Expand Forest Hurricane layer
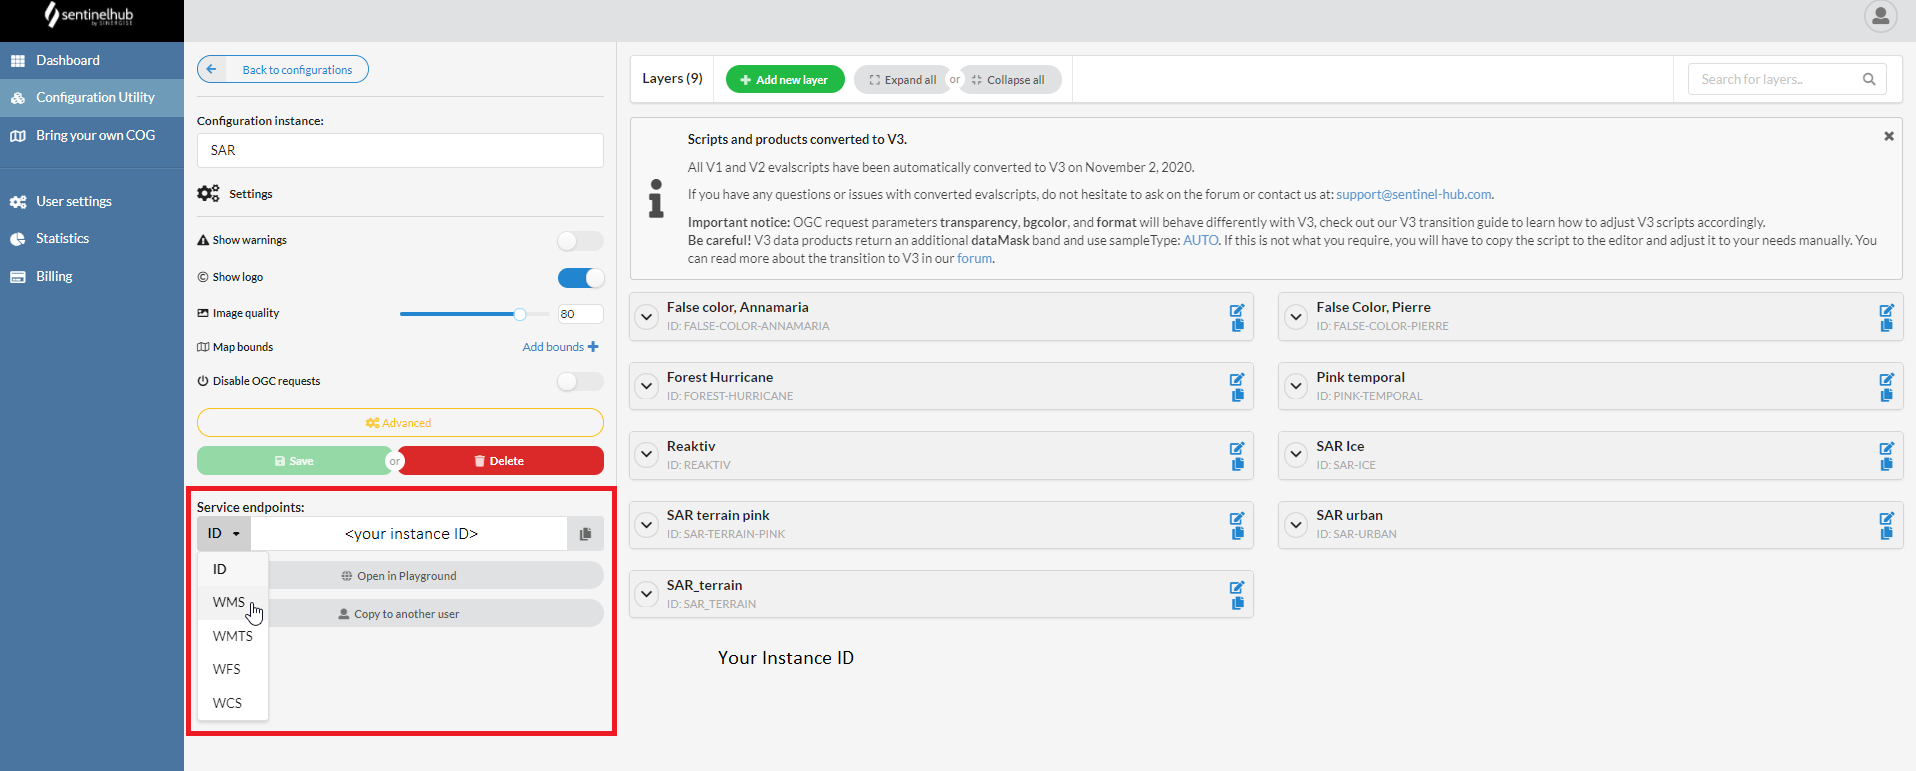 tap(647, 386)
